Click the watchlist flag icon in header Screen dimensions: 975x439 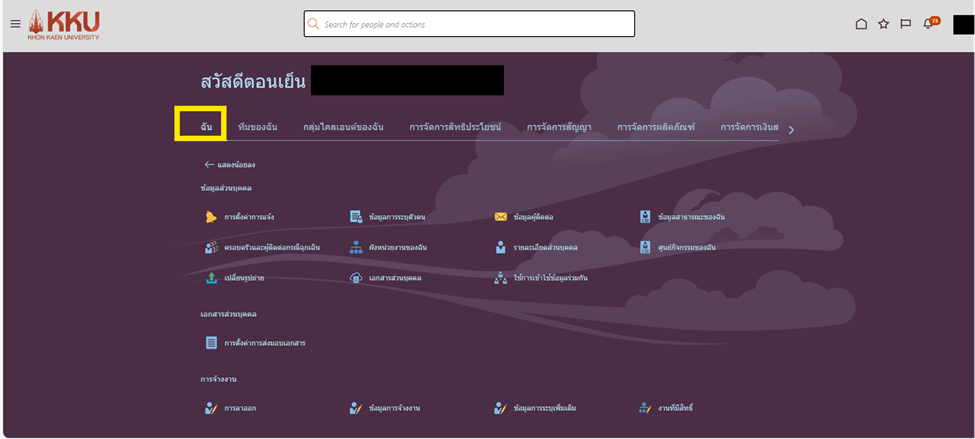click(905, 24)
